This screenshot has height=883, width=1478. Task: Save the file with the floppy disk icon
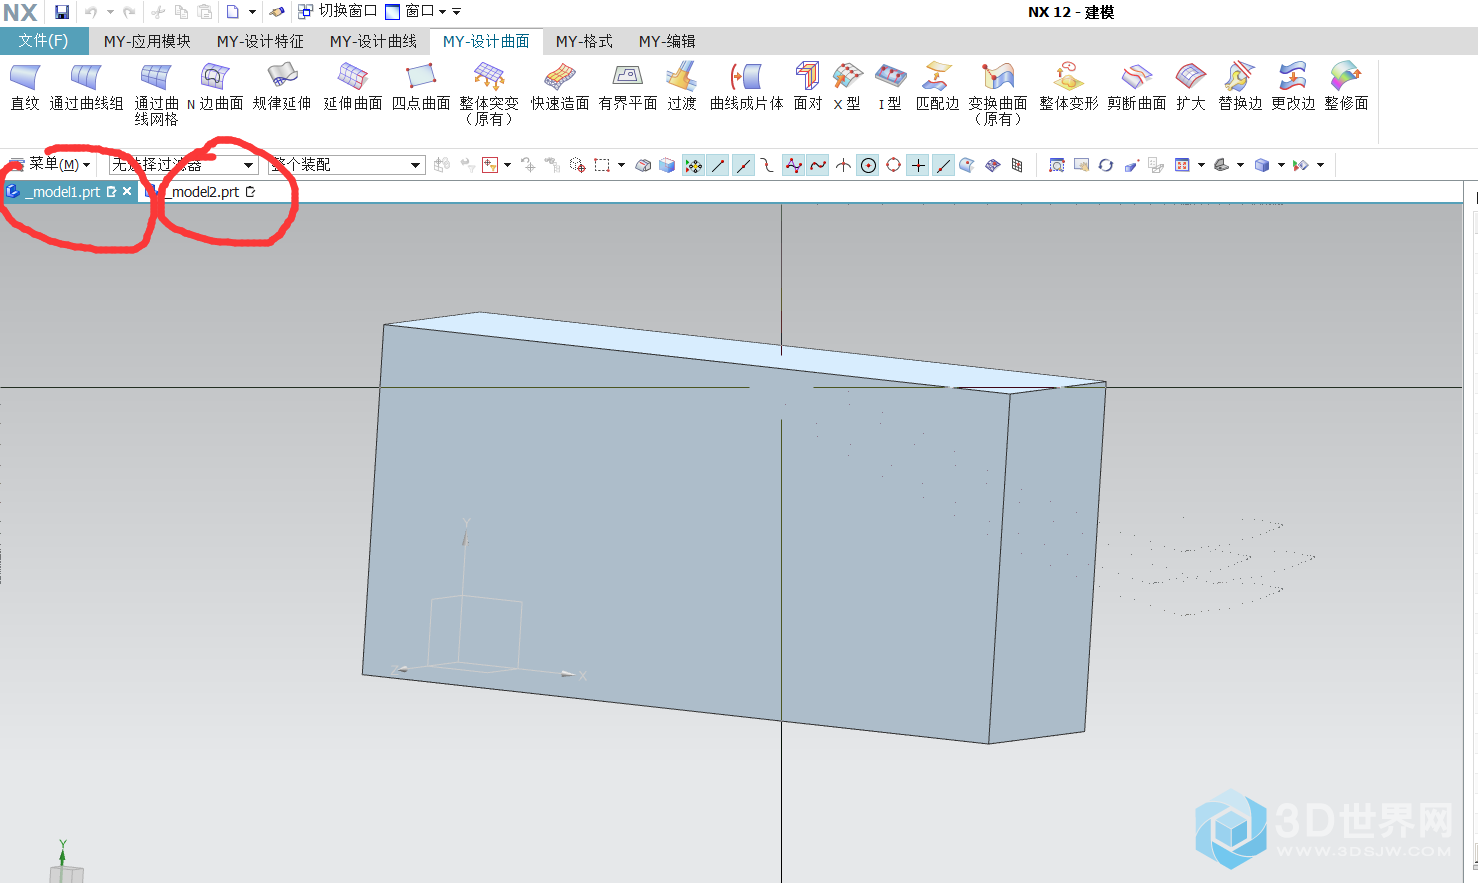pyautogui.click(x=62, y=12)
